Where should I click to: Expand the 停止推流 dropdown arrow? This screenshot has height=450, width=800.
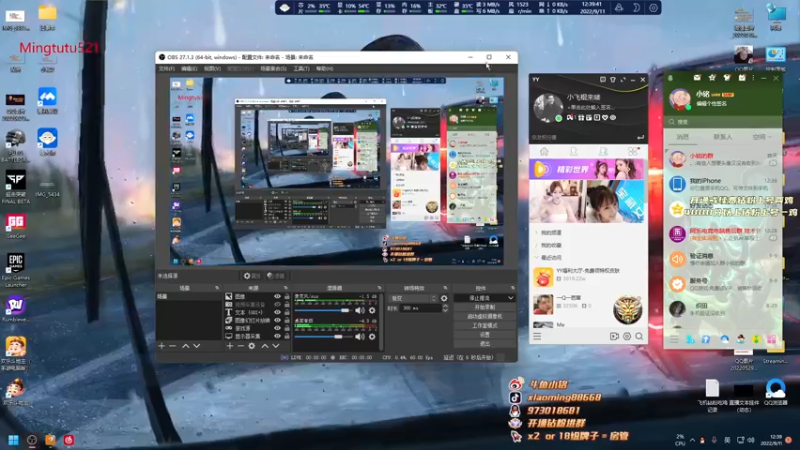(x=510, y=298)
